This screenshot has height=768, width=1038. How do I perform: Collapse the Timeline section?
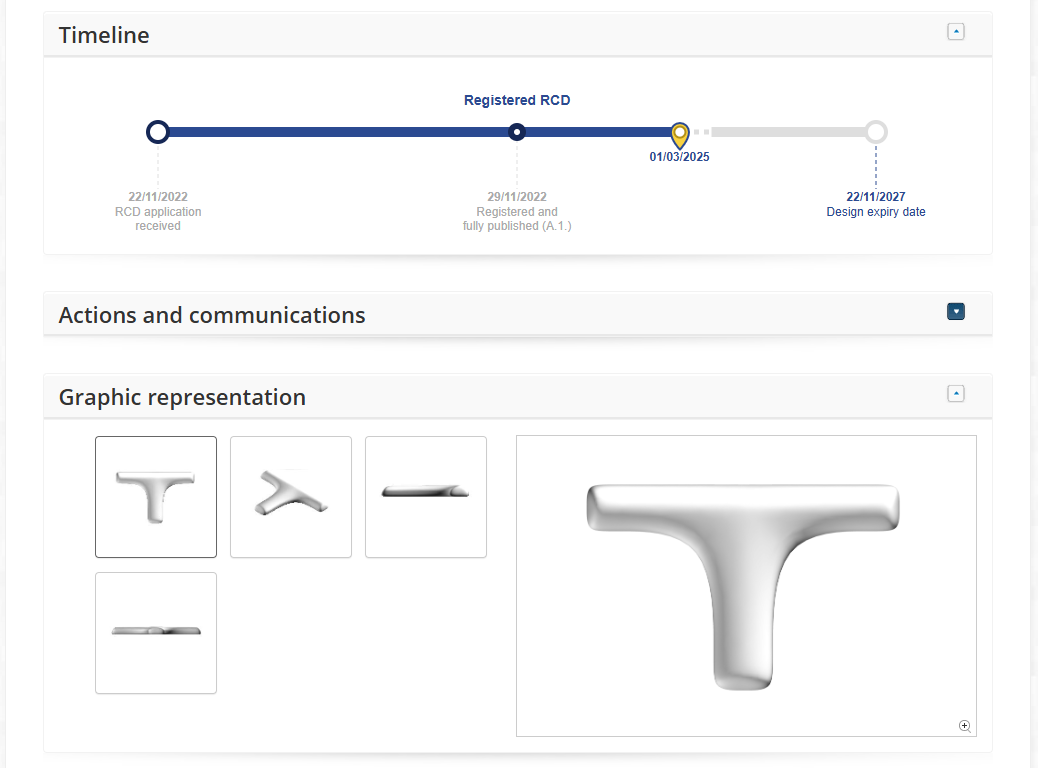pos(956,32)
